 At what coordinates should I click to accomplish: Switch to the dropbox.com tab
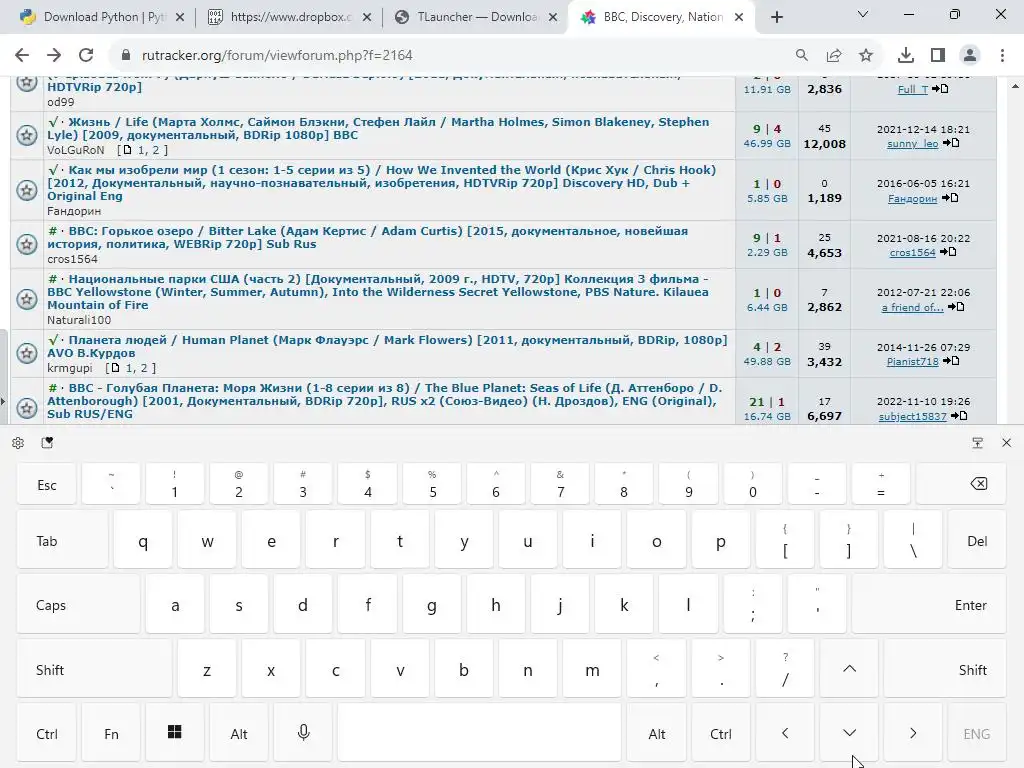tap(291, 17)
